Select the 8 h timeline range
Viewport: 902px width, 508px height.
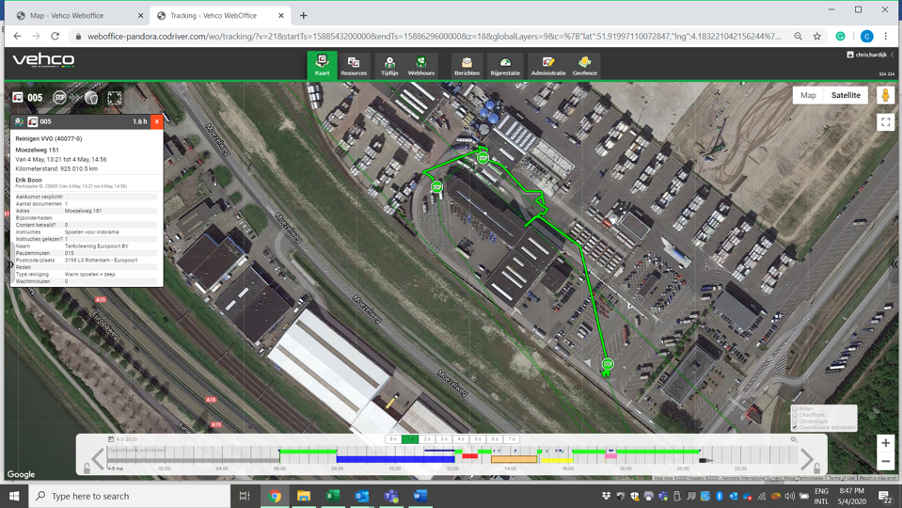pyautogui.click(x=393, y=440)
